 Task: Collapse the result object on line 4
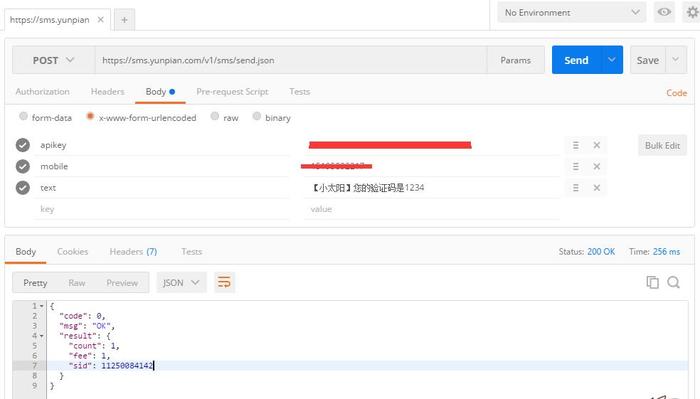tap(42, 336)
